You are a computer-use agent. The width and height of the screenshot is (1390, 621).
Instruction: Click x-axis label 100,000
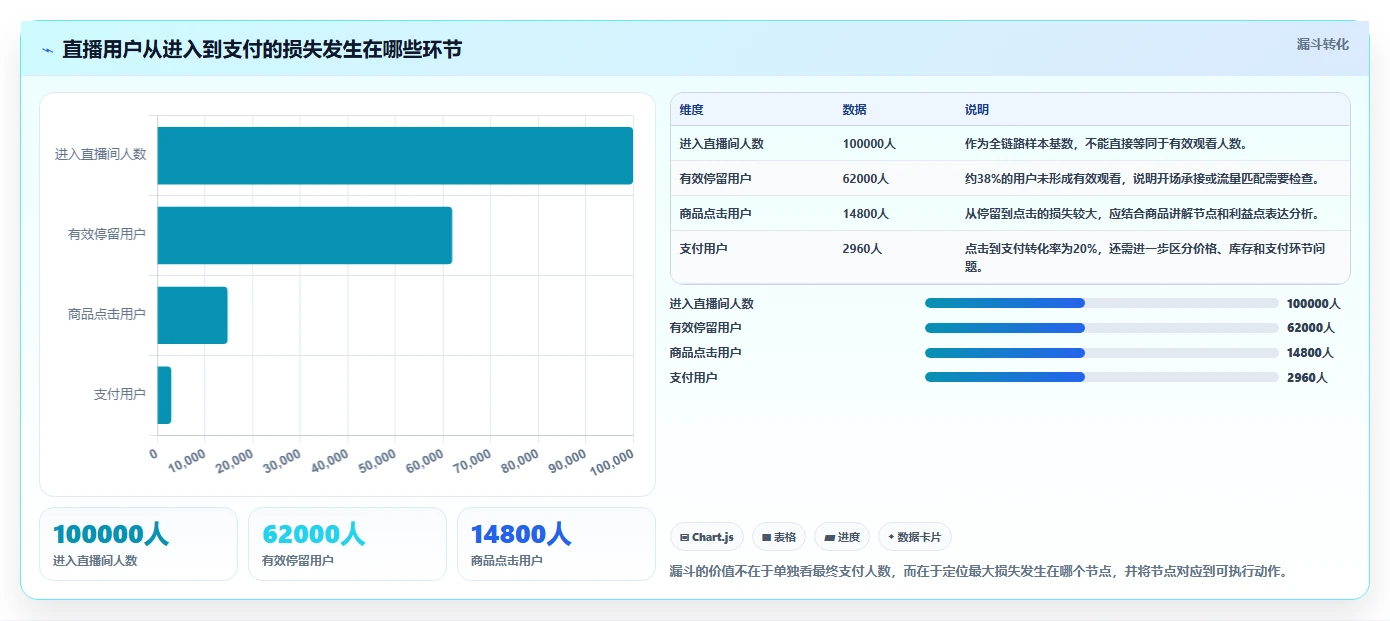click(611, 463)
